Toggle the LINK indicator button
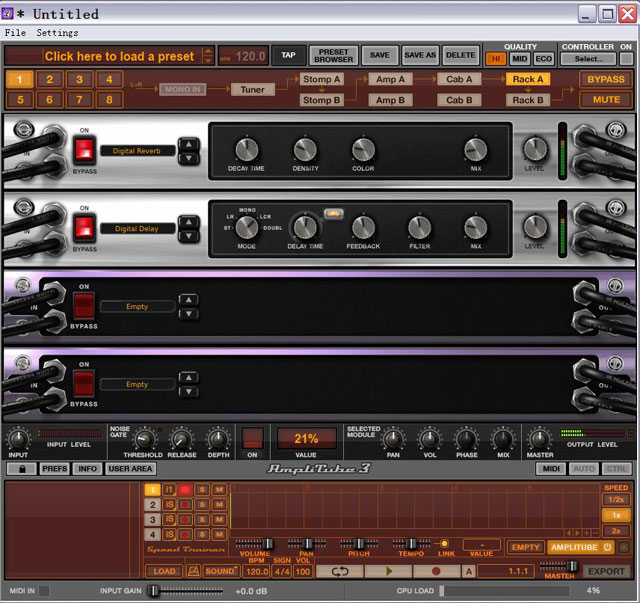 pyautogui.click(x=444, y=543)
